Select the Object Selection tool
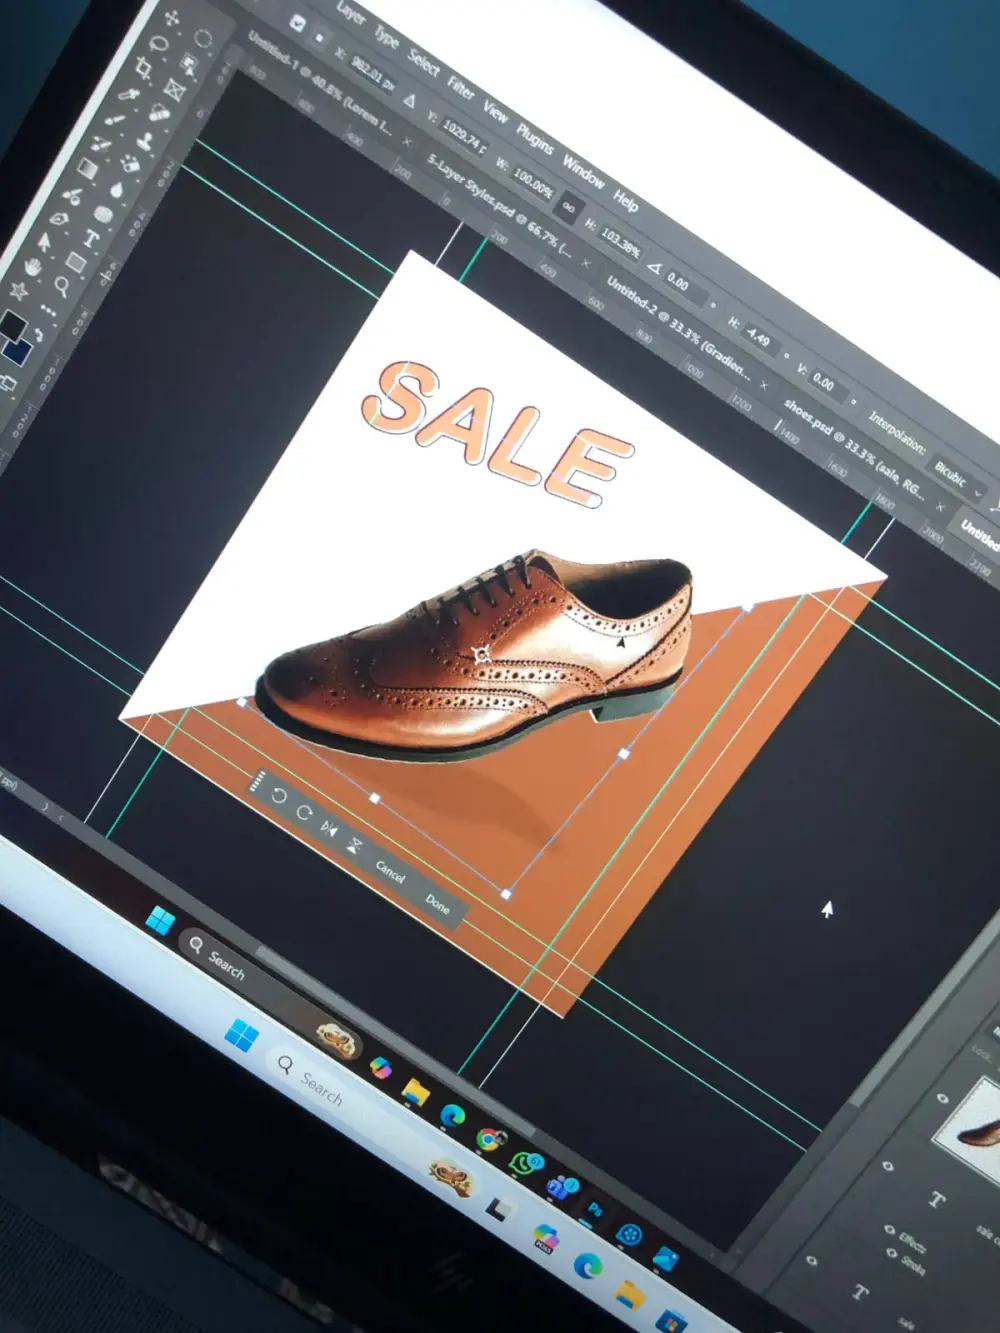Image resolution: width=1000 pixels, height=1333 pixels. click(188, 64)
